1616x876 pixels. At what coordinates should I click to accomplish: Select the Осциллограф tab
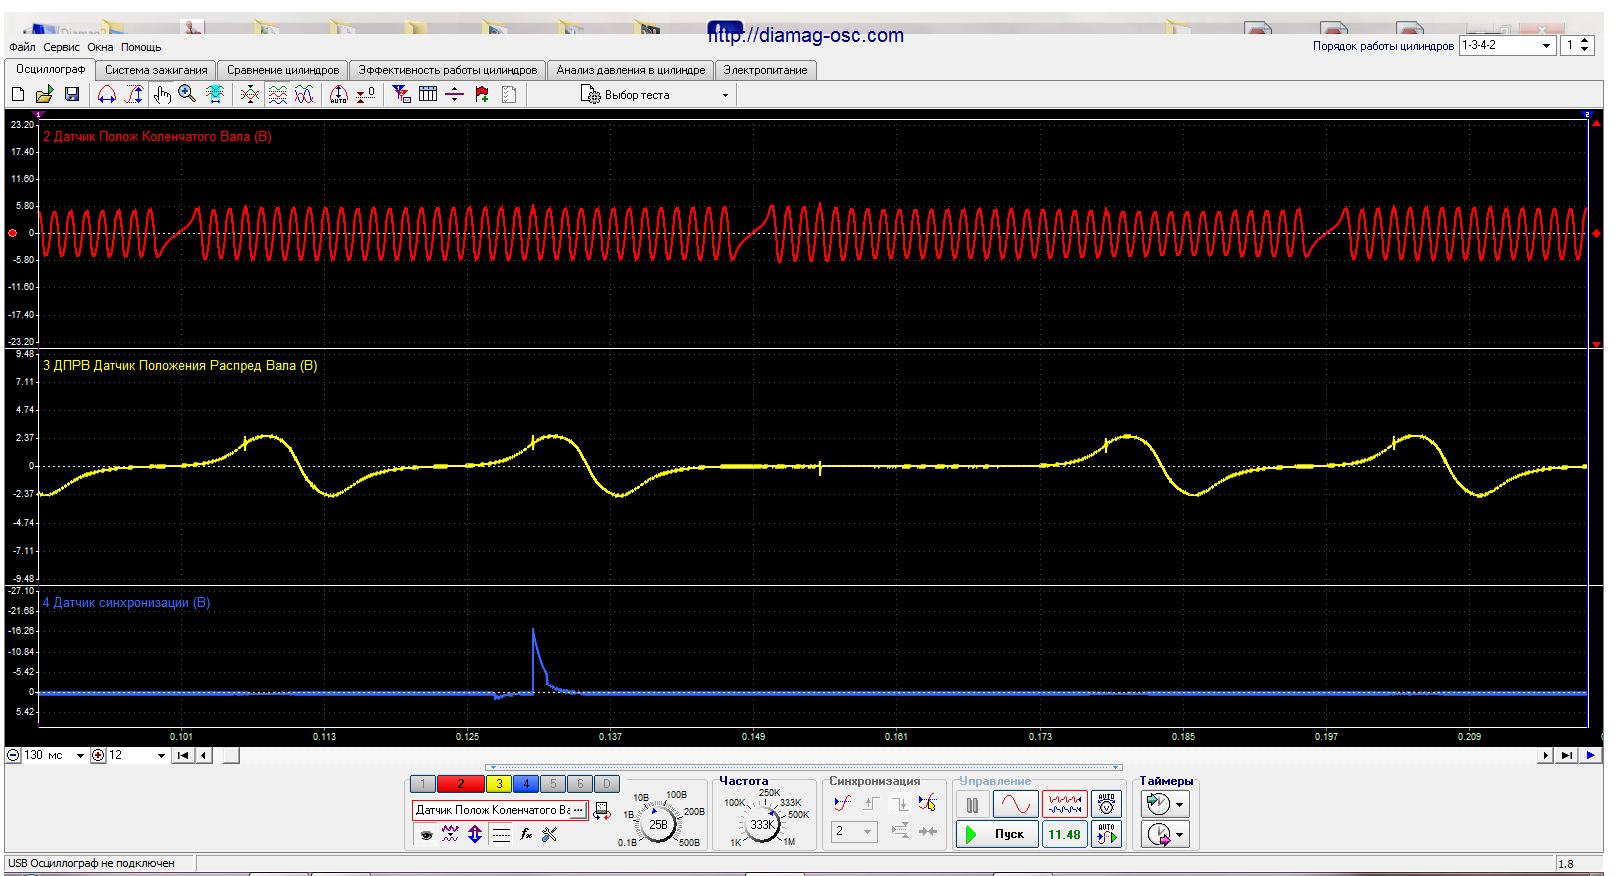point(50,69)
